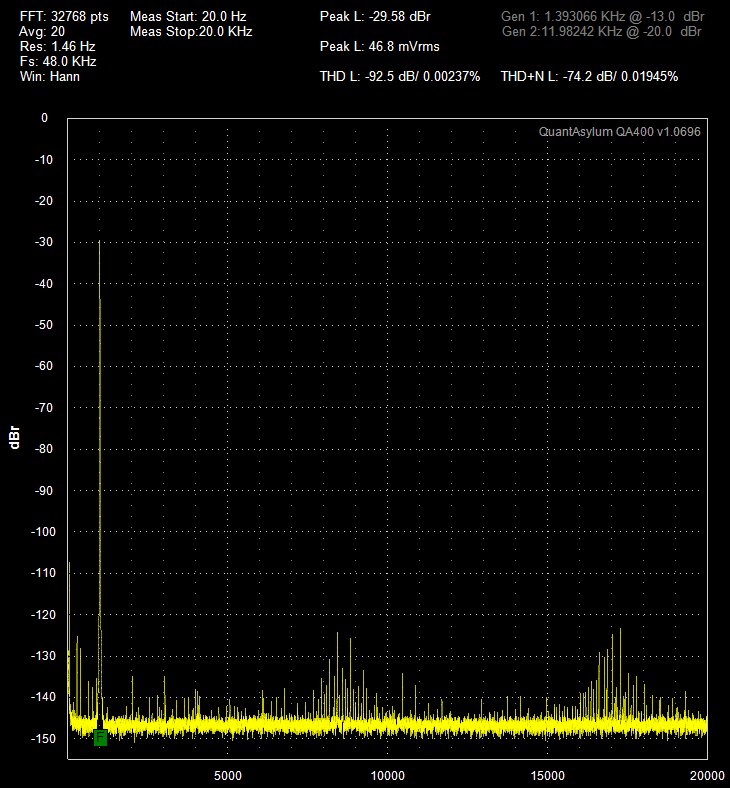Click the 5000 frequency axis label

click(x=228, y=775)
